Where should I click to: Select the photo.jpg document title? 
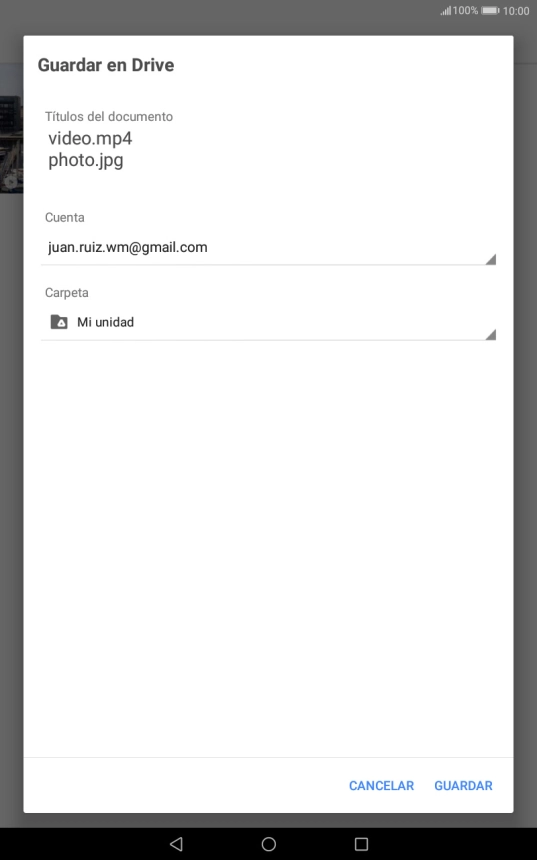[x=86, y=161]
